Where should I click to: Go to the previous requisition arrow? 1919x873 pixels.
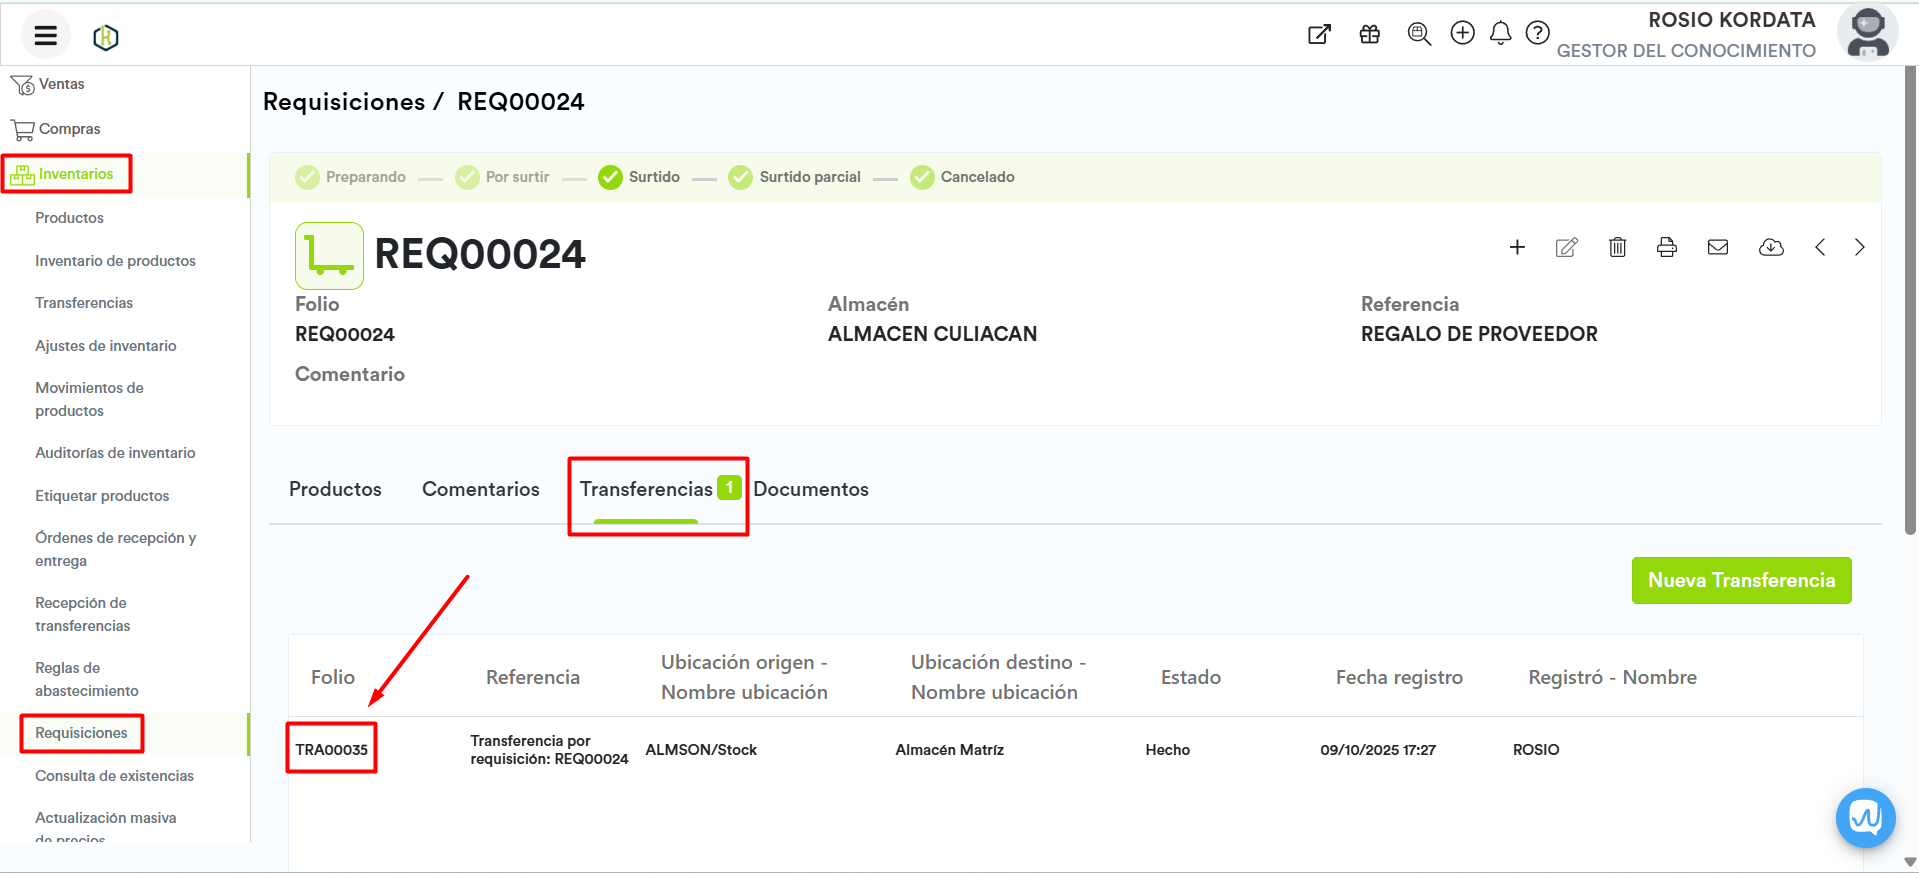tap(1820, 247)
